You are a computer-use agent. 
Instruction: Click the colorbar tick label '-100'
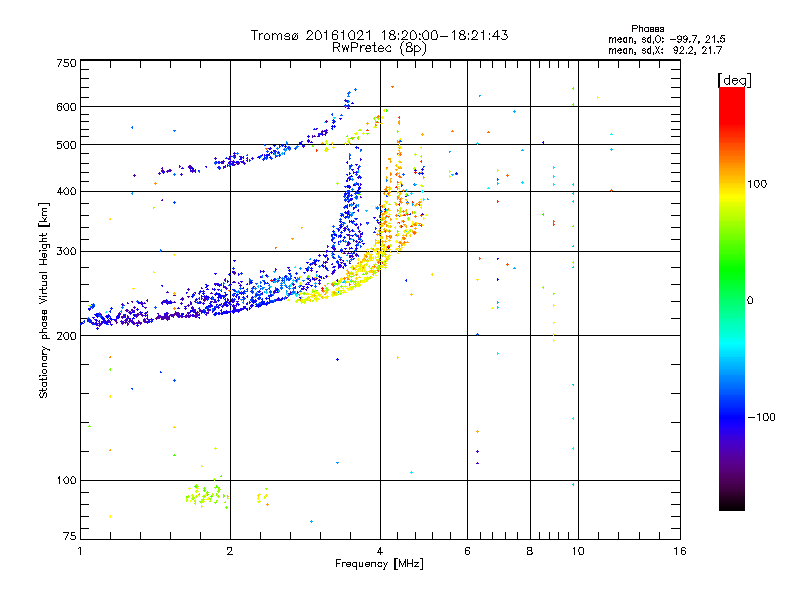tap(761, 417)
